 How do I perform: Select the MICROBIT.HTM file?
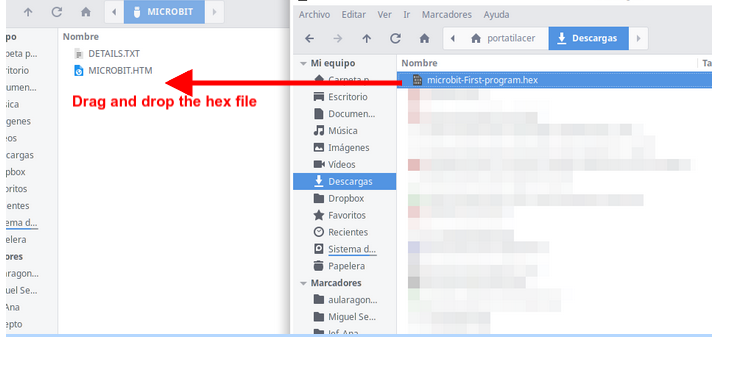(120, 71)
